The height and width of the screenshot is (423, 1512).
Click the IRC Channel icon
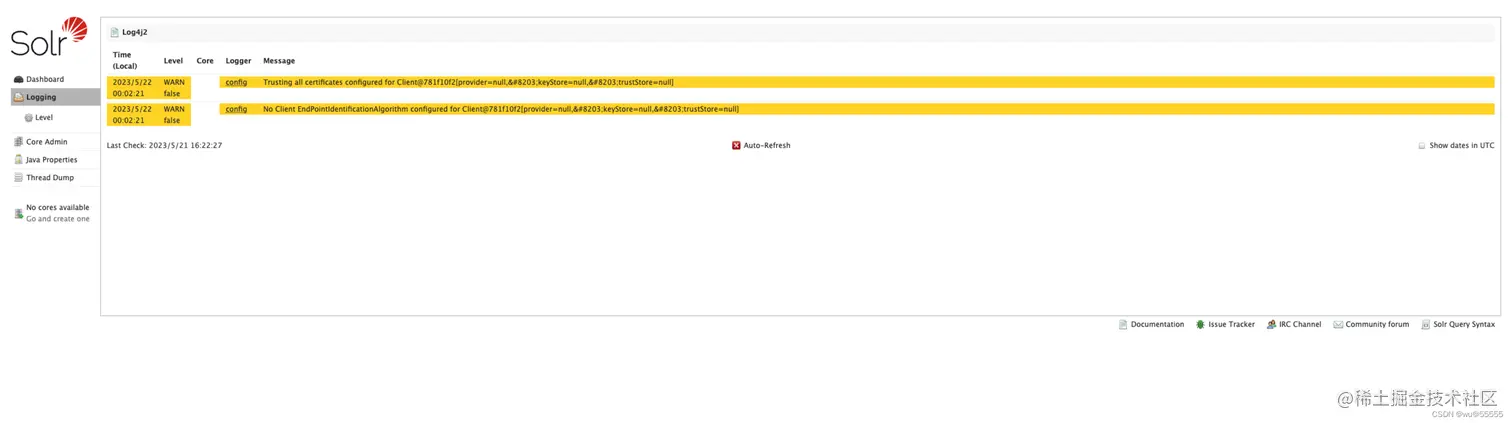tap(1271, 324)
